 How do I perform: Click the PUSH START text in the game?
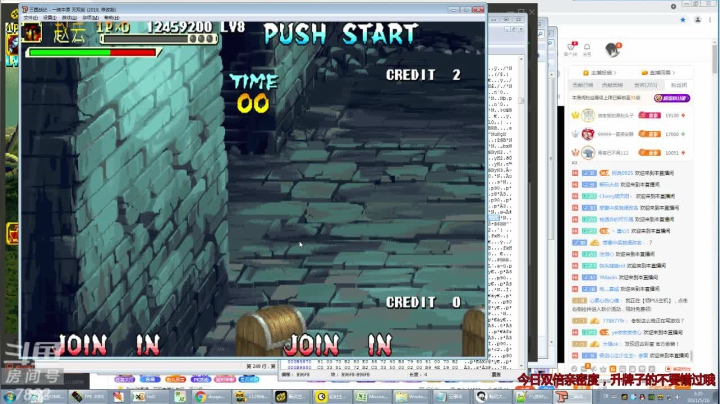point(341,34)
